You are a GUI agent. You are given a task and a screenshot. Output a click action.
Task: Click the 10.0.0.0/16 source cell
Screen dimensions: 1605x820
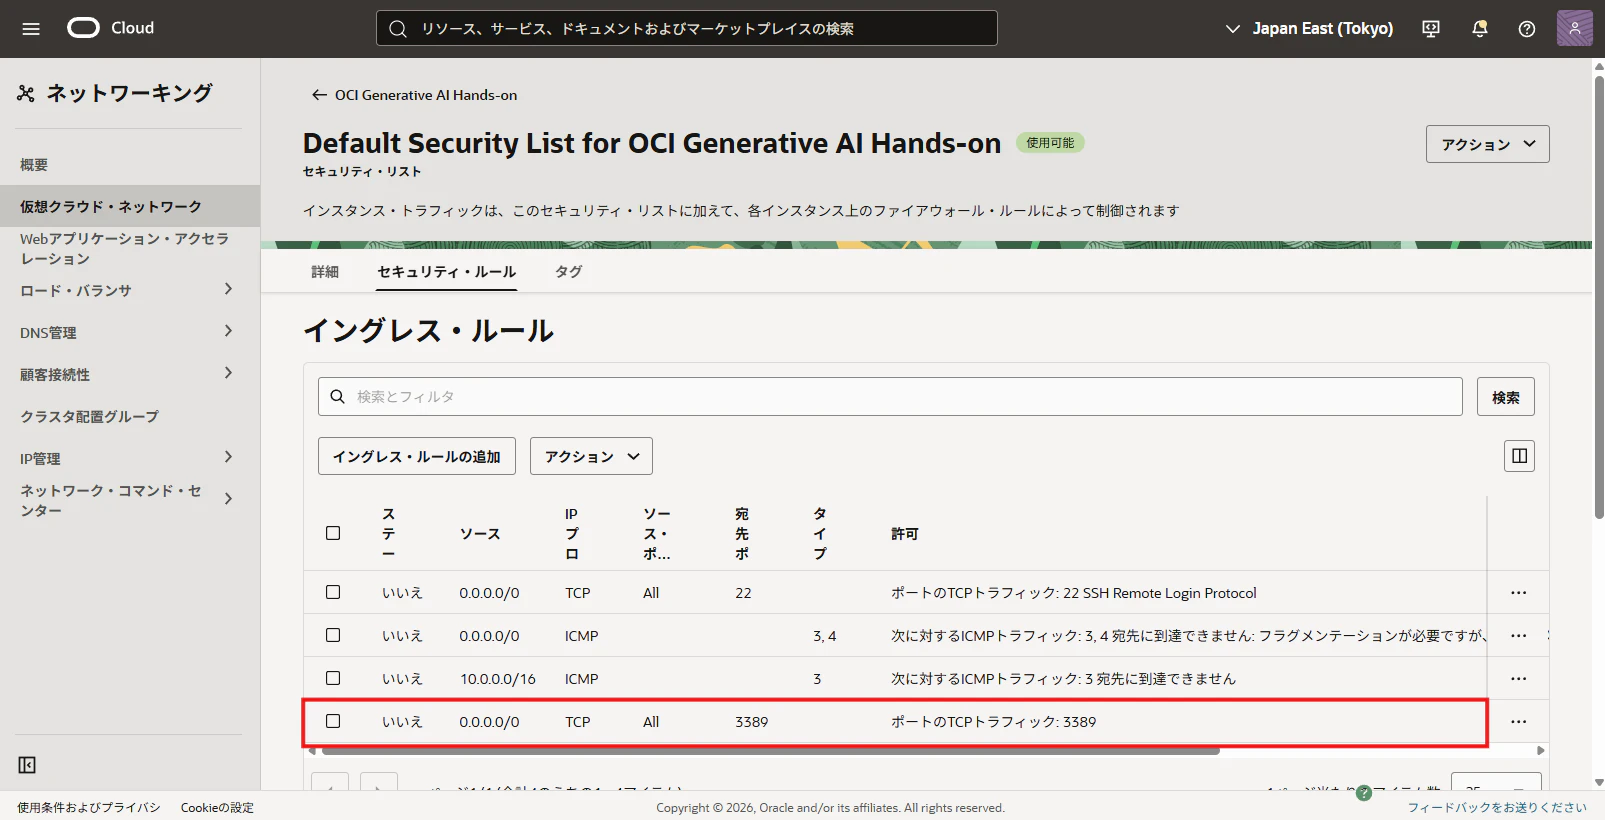click(x=497, y=679)
